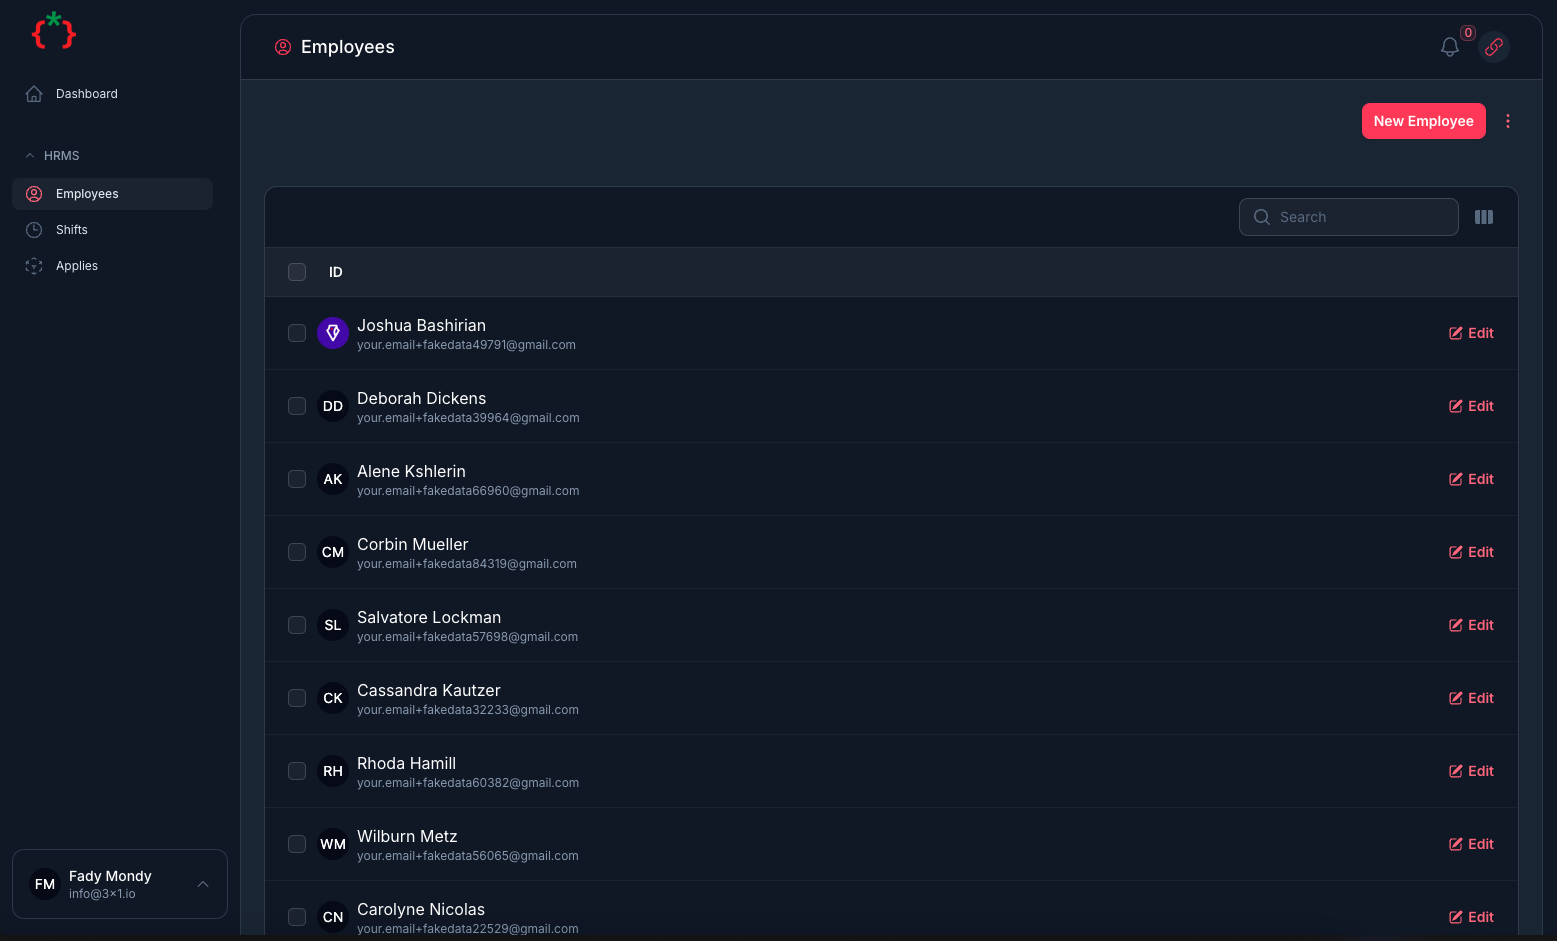1557x941 pixels.
Task: Select Salvatore Lockman's row checkbox
Action: tap(297, 625)
